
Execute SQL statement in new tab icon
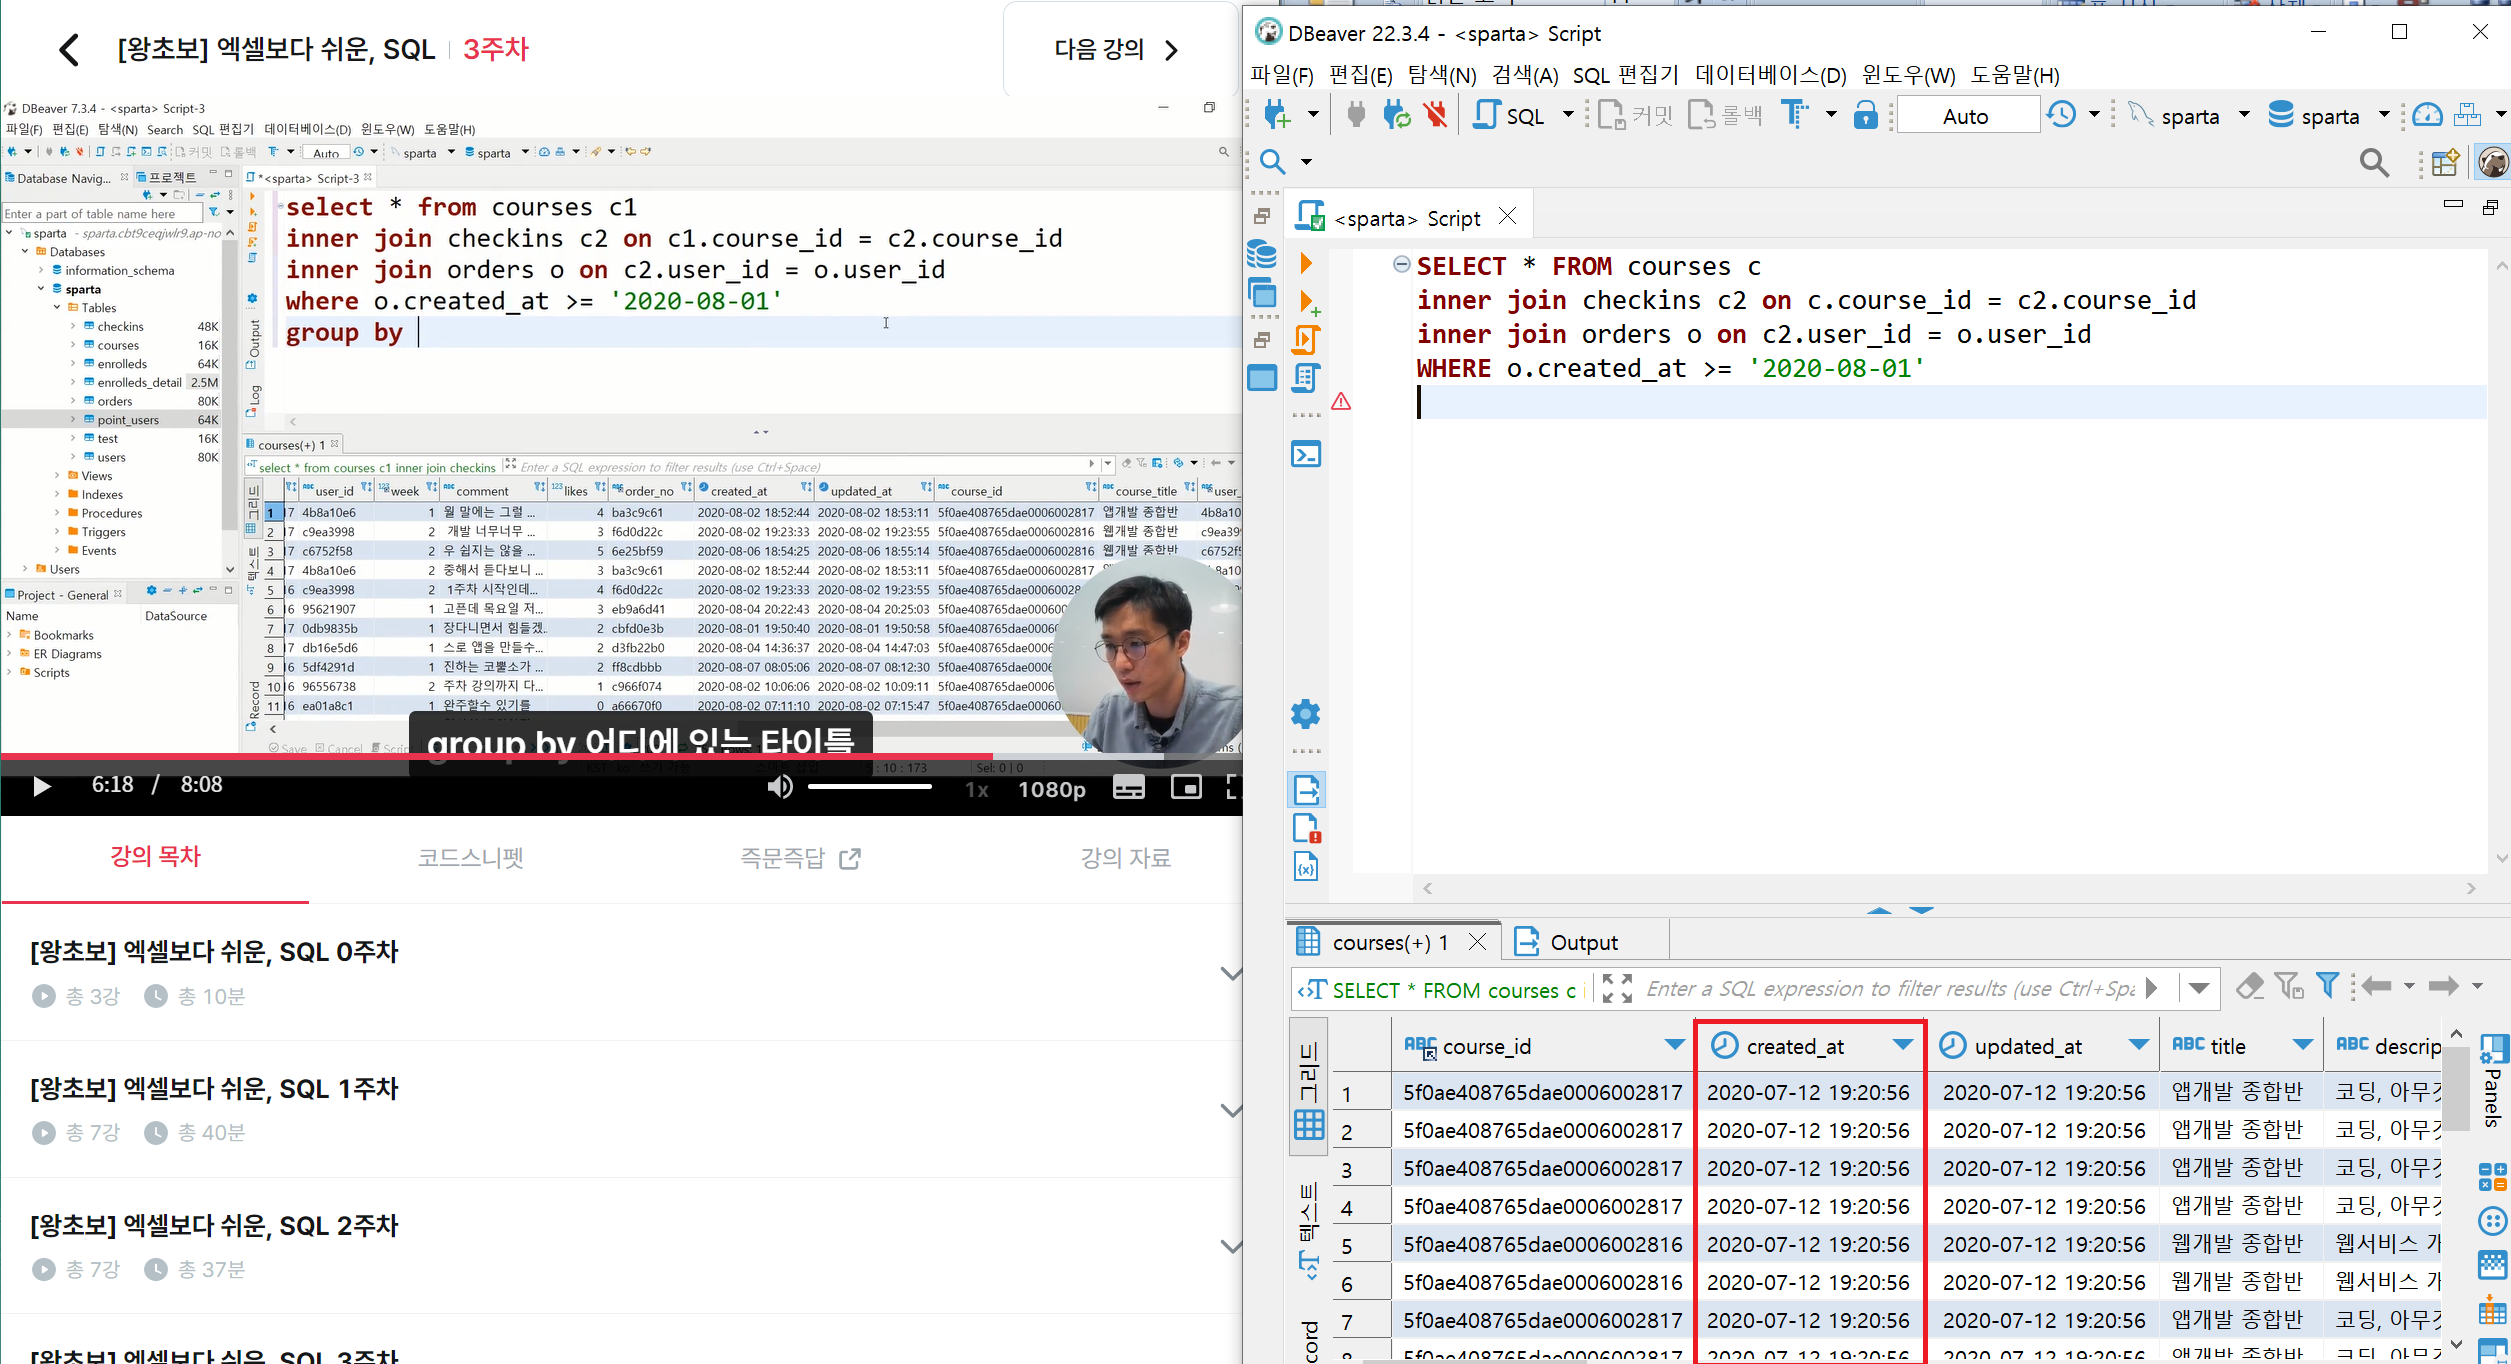(x=1308, y=303)
